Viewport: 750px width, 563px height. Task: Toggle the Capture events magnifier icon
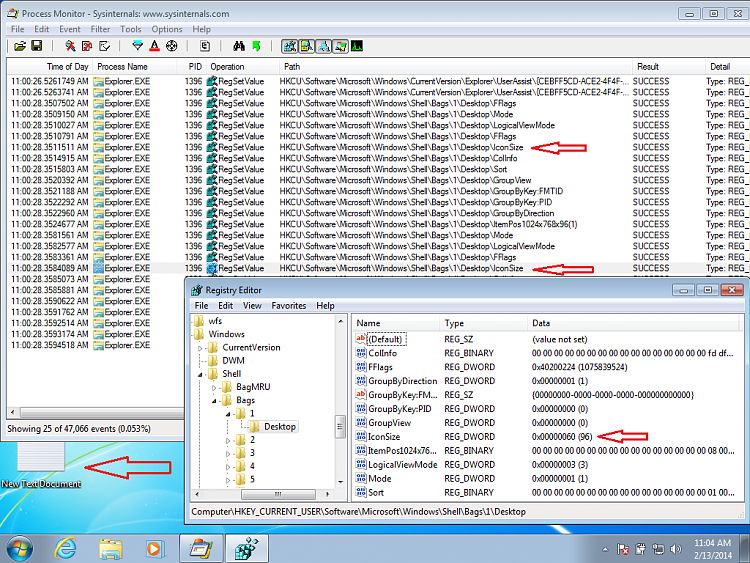69,46
